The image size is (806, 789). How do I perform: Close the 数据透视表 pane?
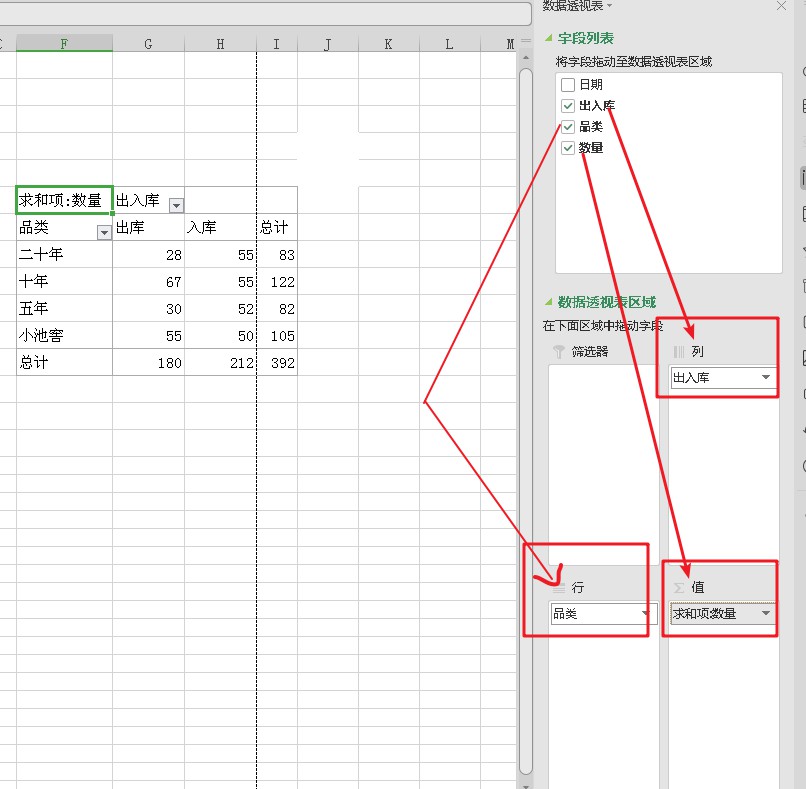[x=781, y=6]
